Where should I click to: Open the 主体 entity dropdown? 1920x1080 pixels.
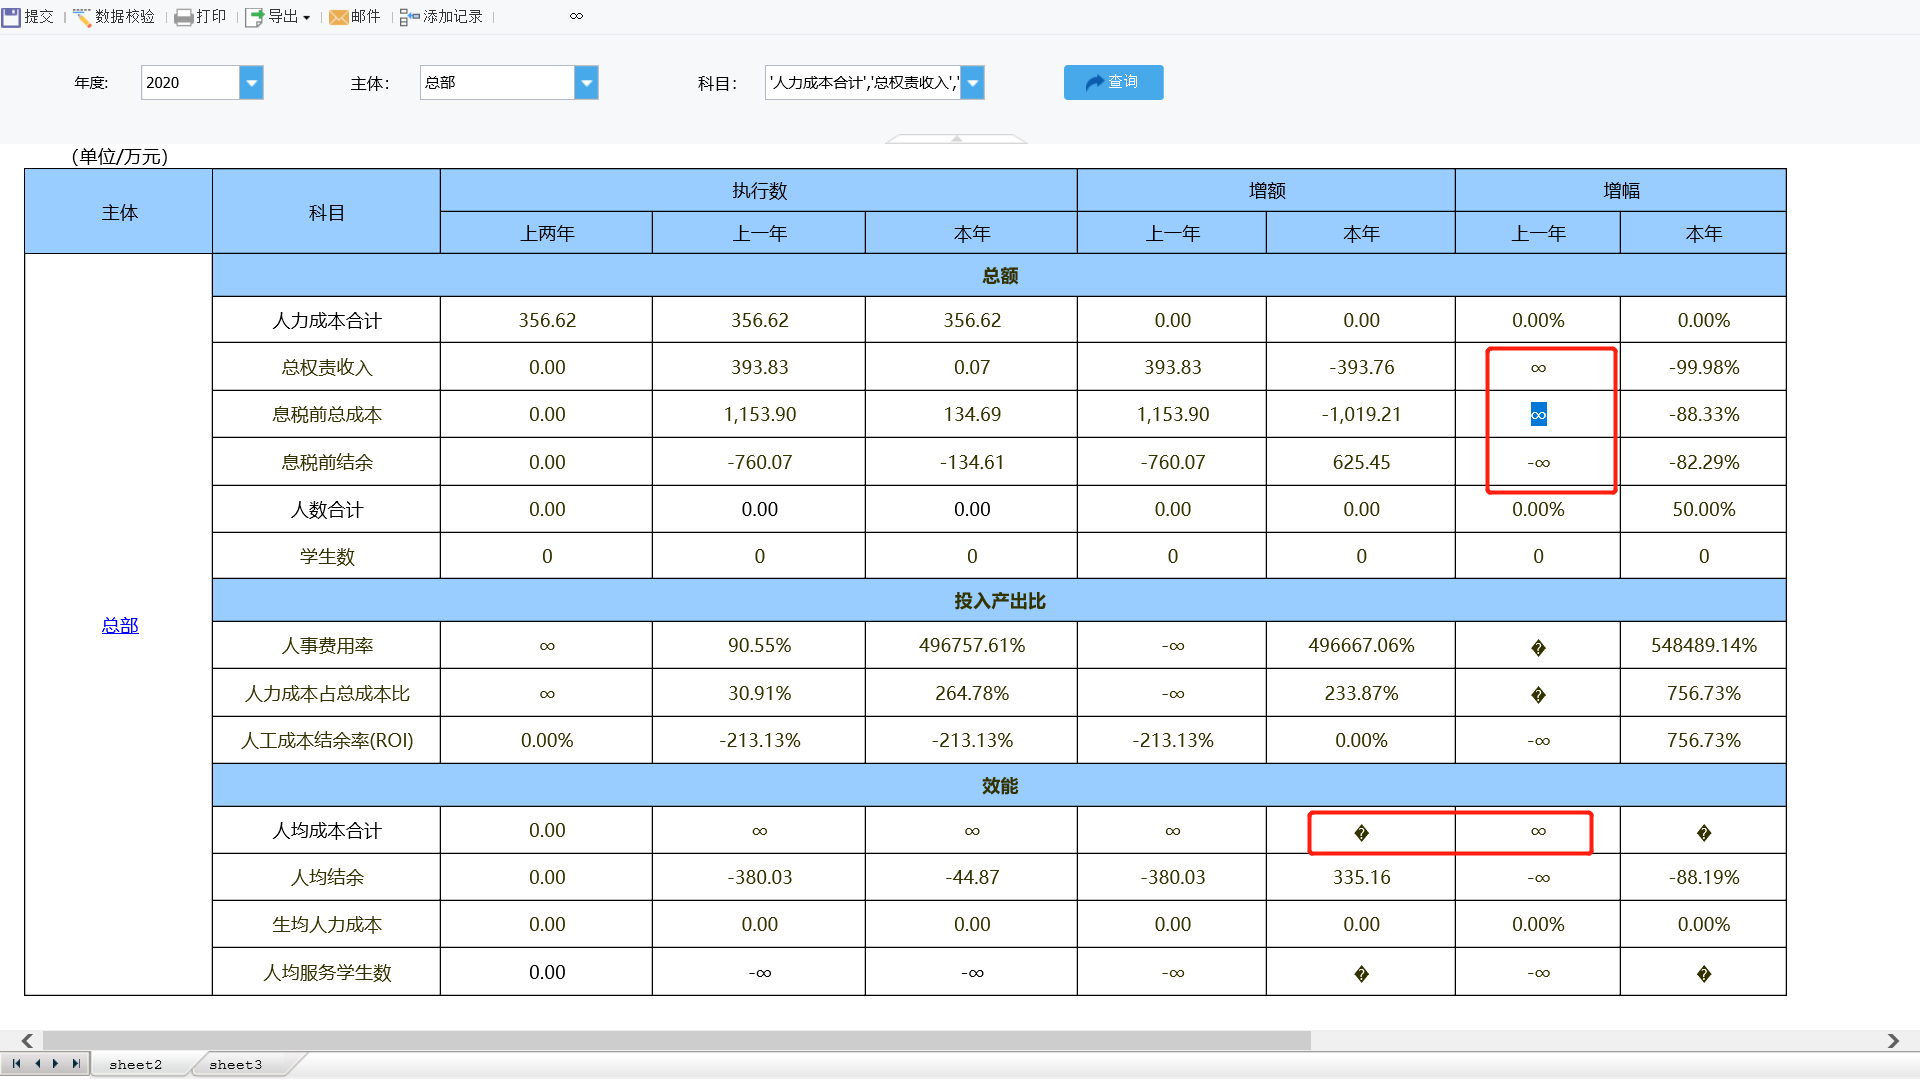(587, 83)
